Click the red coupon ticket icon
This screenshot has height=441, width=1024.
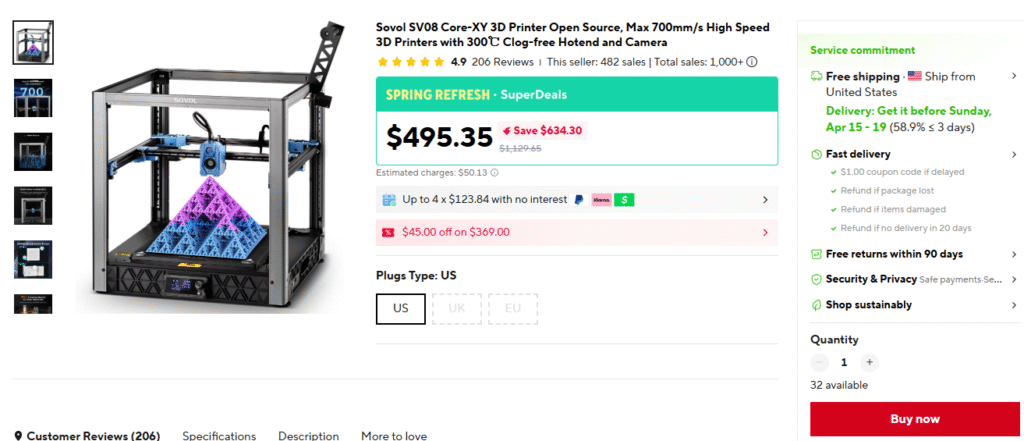[x=388, y=232]
